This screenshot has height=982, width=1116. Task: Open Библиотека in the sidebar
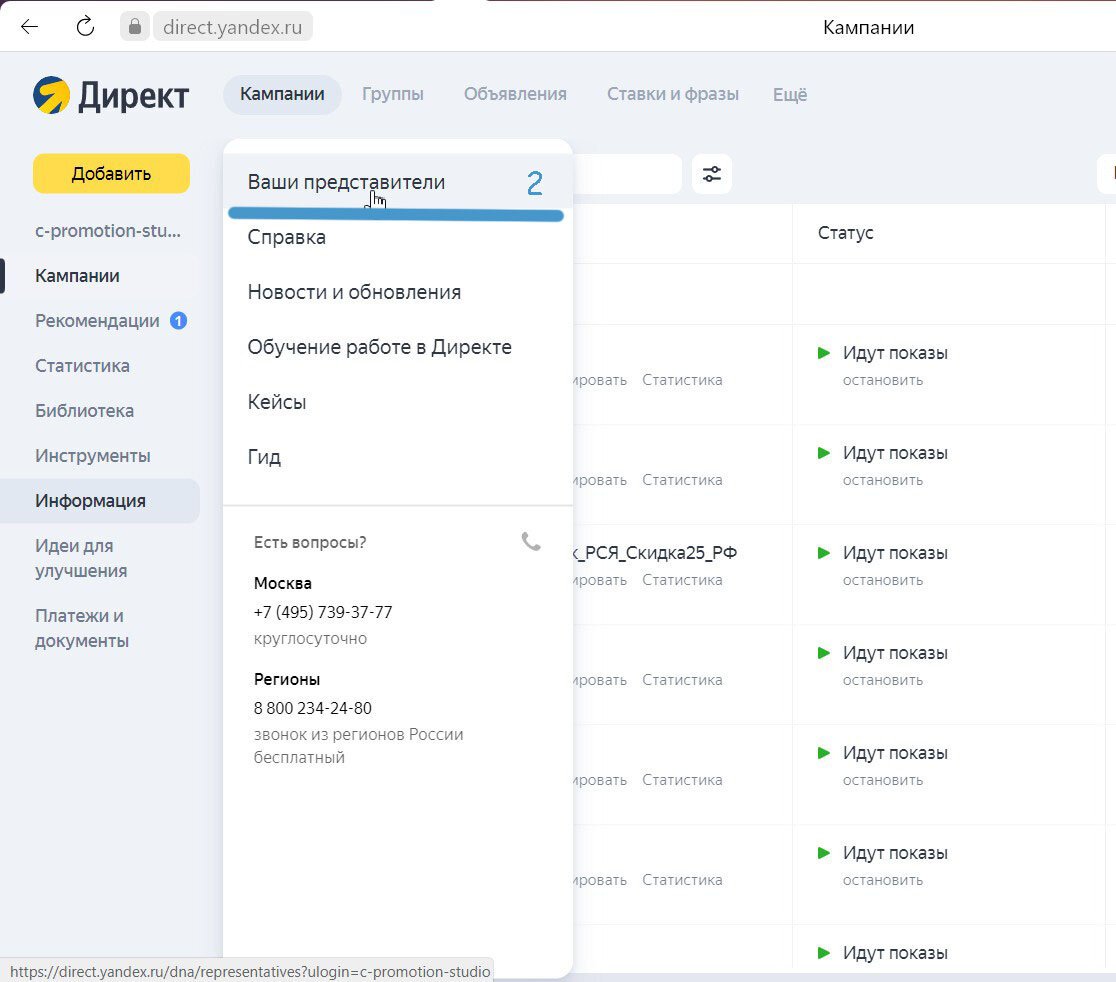point(84,411)
